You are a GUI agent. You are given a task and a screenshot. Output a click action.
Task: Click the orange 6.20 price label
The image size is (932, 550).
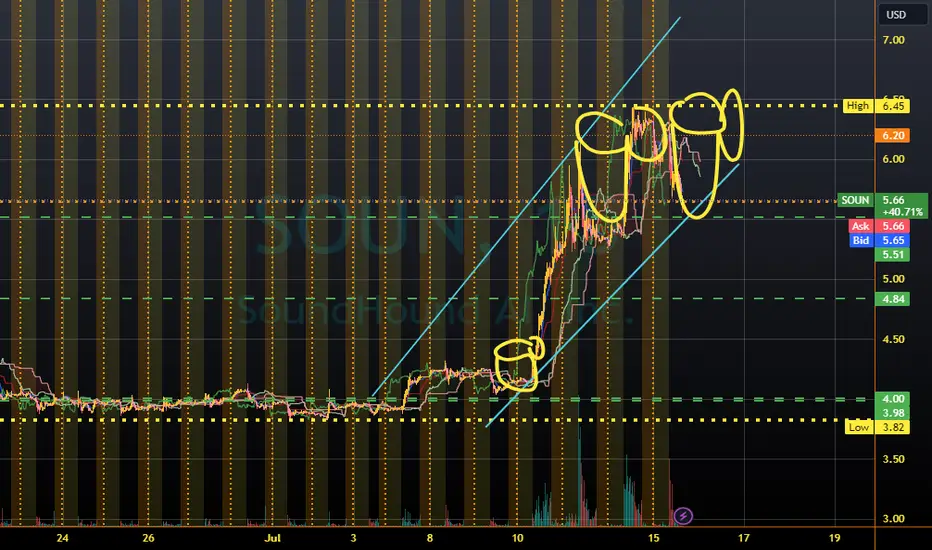893,136
